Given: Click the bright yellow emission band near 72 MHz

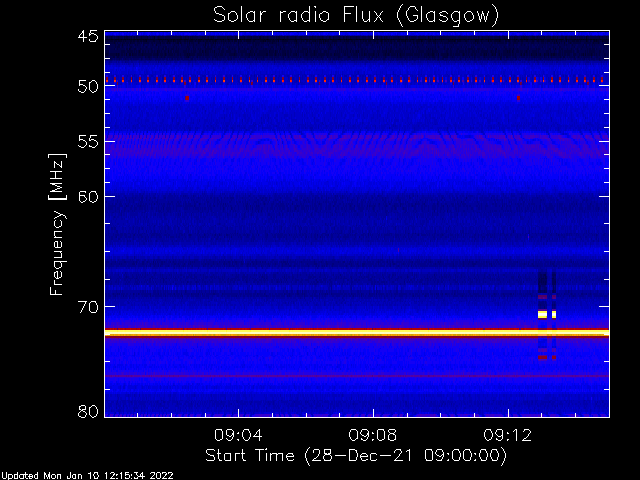Looking at the screenshot, I should click(x=357, y=333).
